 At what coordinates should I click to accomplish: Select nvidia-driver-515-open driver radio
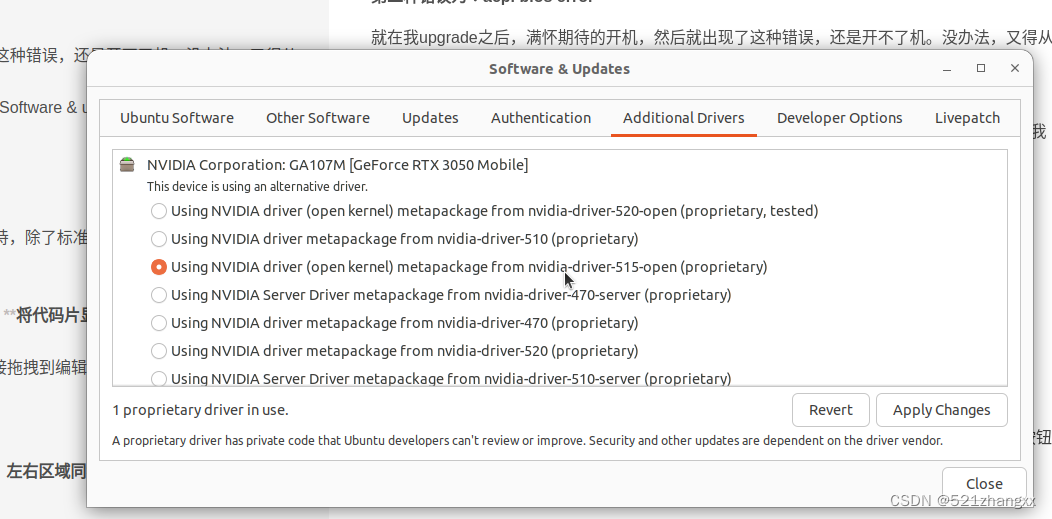[158, 267]
